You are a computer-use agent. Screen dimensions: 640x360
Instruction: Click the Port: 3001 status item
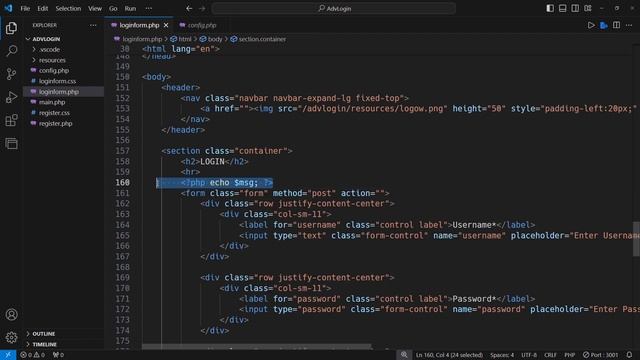(x=600, y=355)
